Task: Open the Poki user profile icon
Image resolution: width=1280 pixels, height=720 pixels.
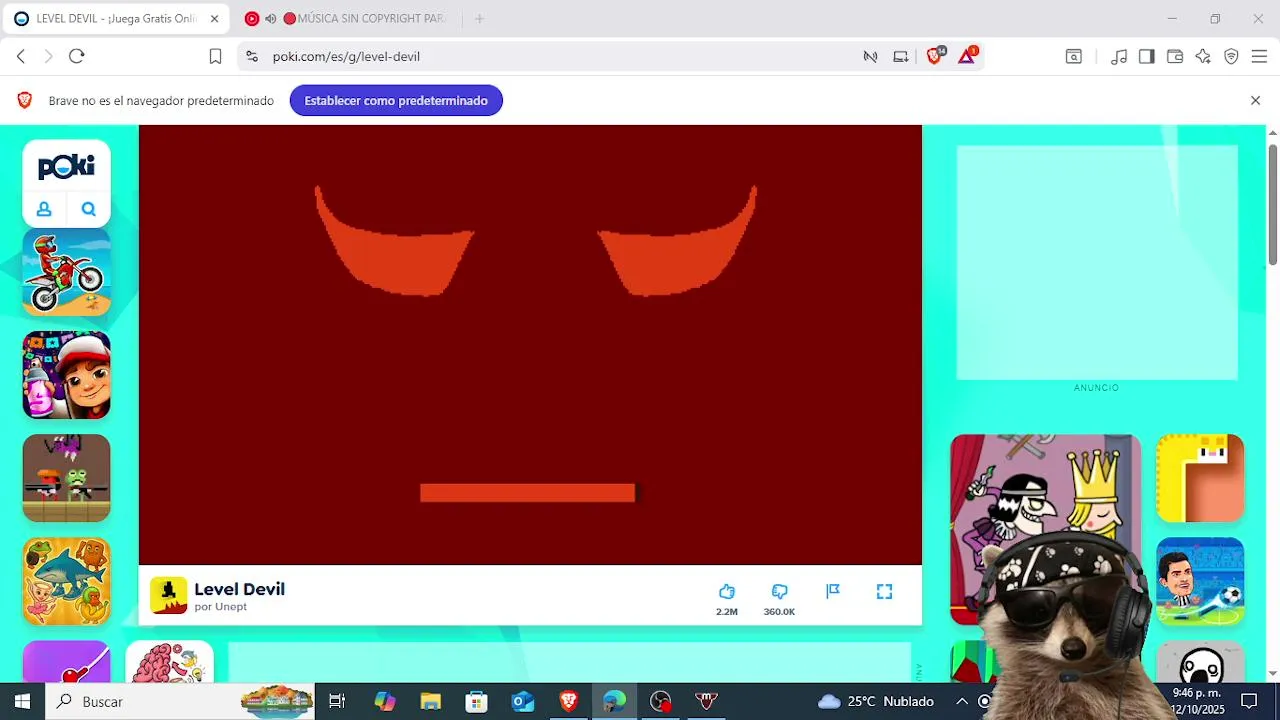Action: click(44, 209)
